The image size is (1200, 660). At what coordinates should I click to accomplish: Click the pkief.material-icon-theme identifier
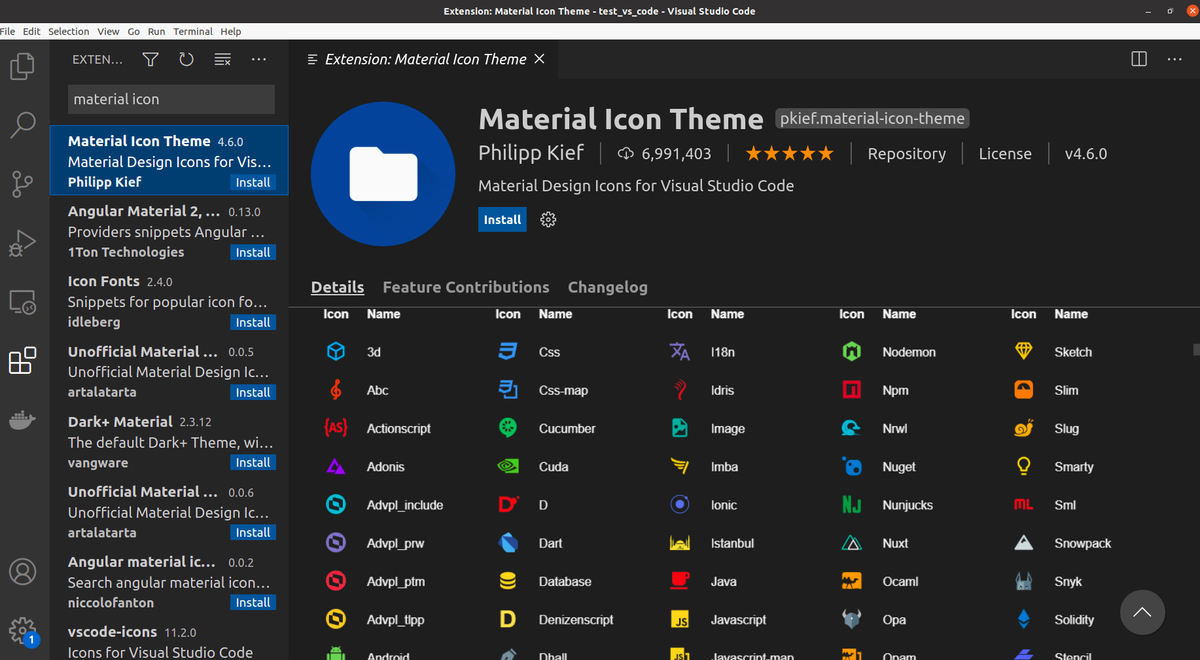point(872,118)
